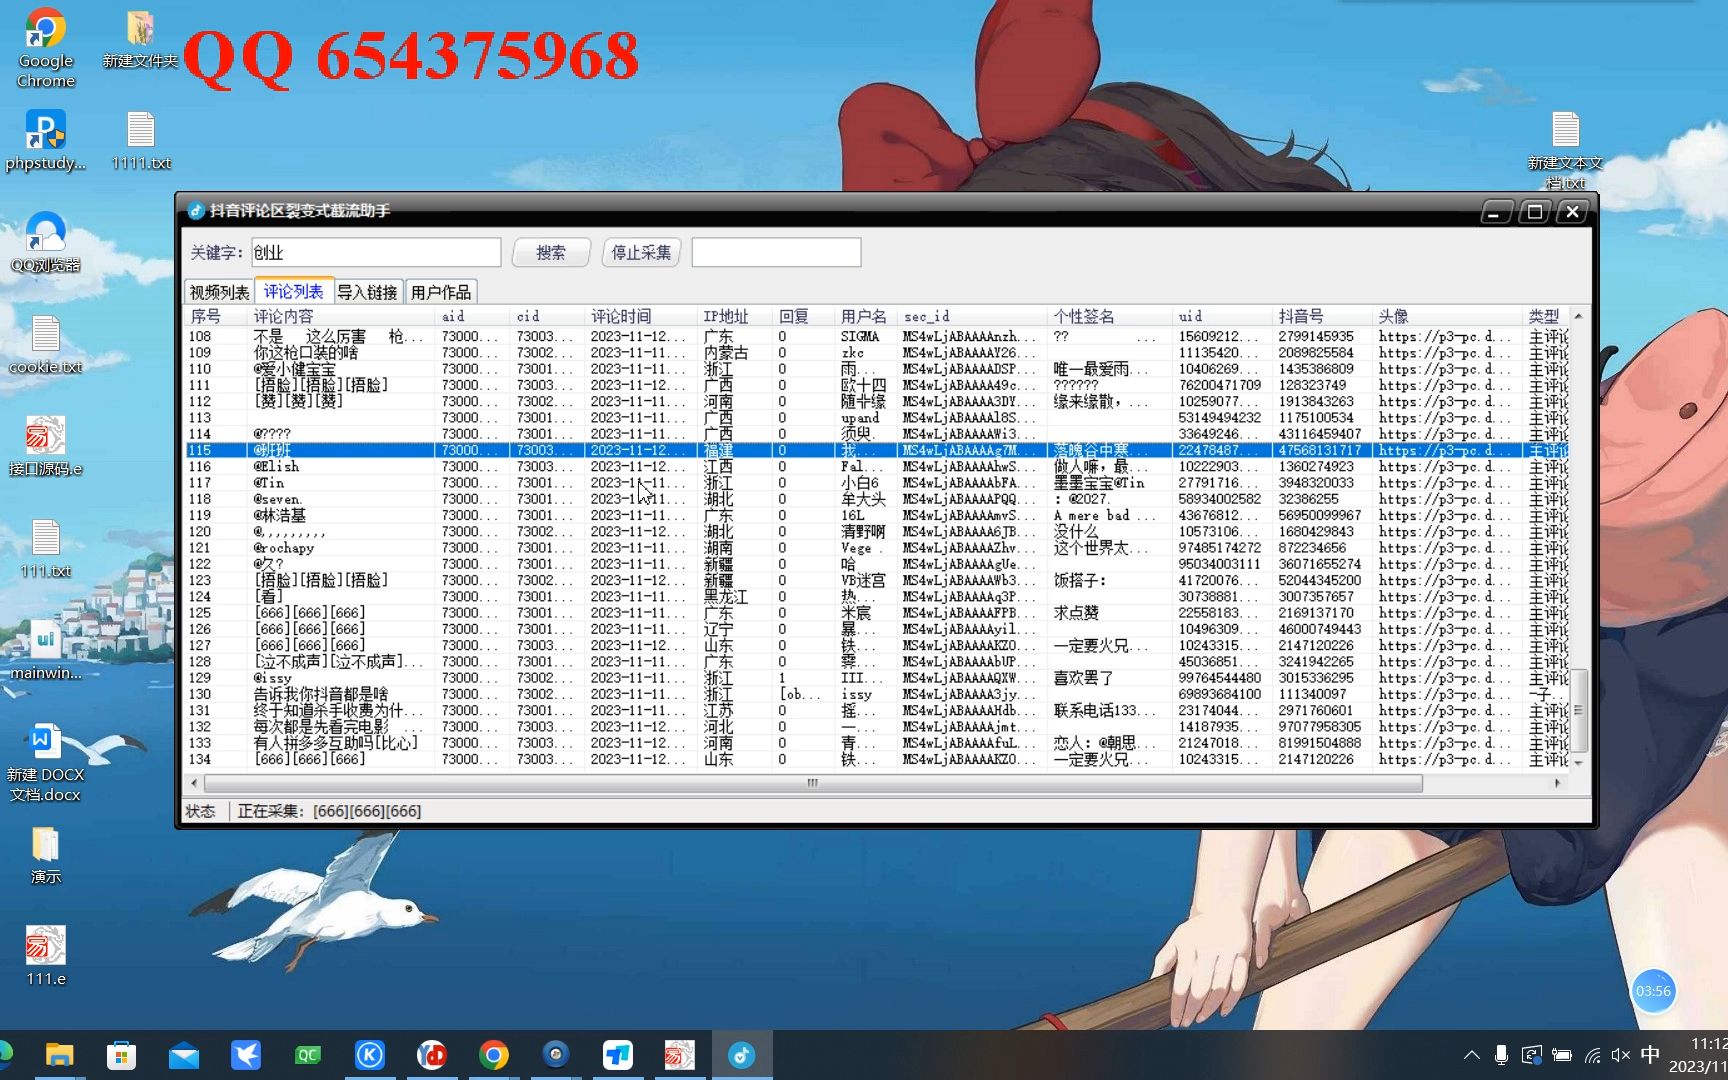Viewport: 1728px width, 1080px height.
Task: Open 1111.txt file on desktop
Action: [141, 140]
